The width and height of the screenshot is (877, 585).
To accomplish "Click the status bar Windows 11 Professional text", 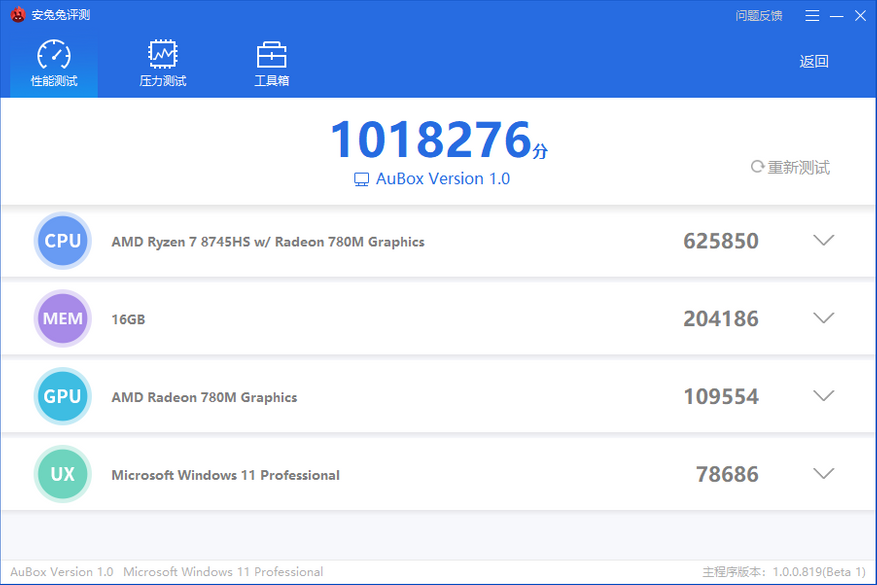I will tap(223, 572).
